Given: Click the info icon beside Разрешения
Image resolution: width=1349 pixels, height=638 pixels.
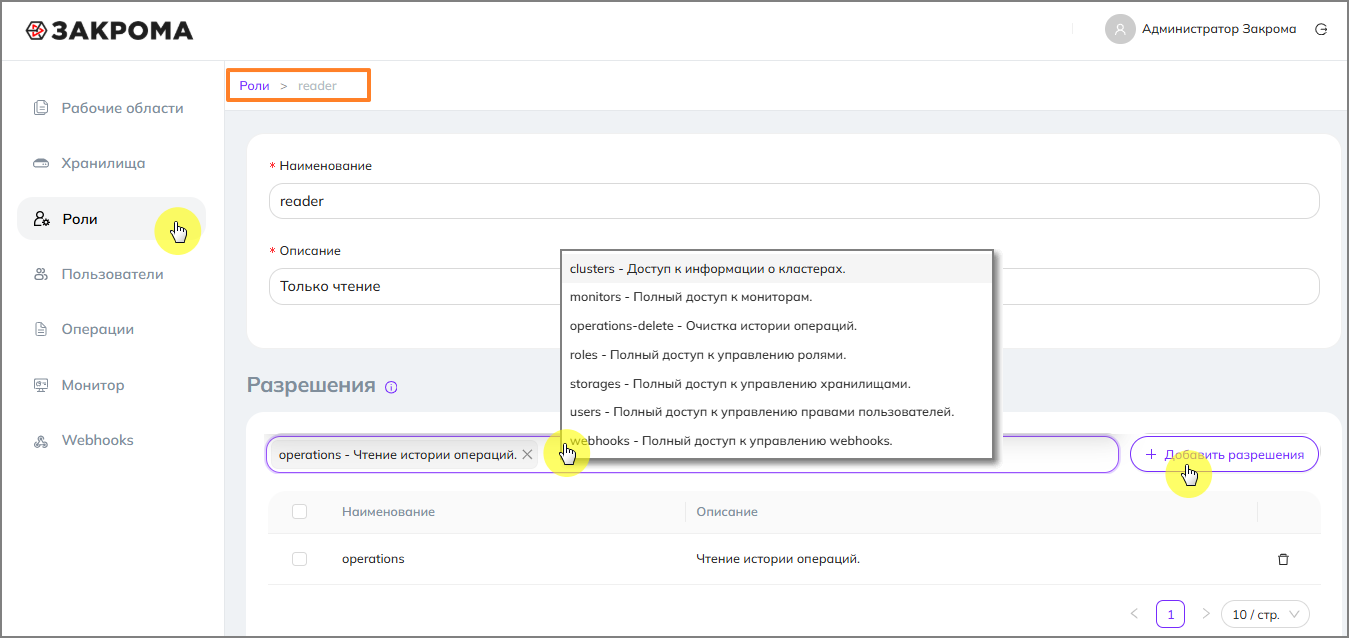Looking at the screenshot, I should [x=391, y=387].
